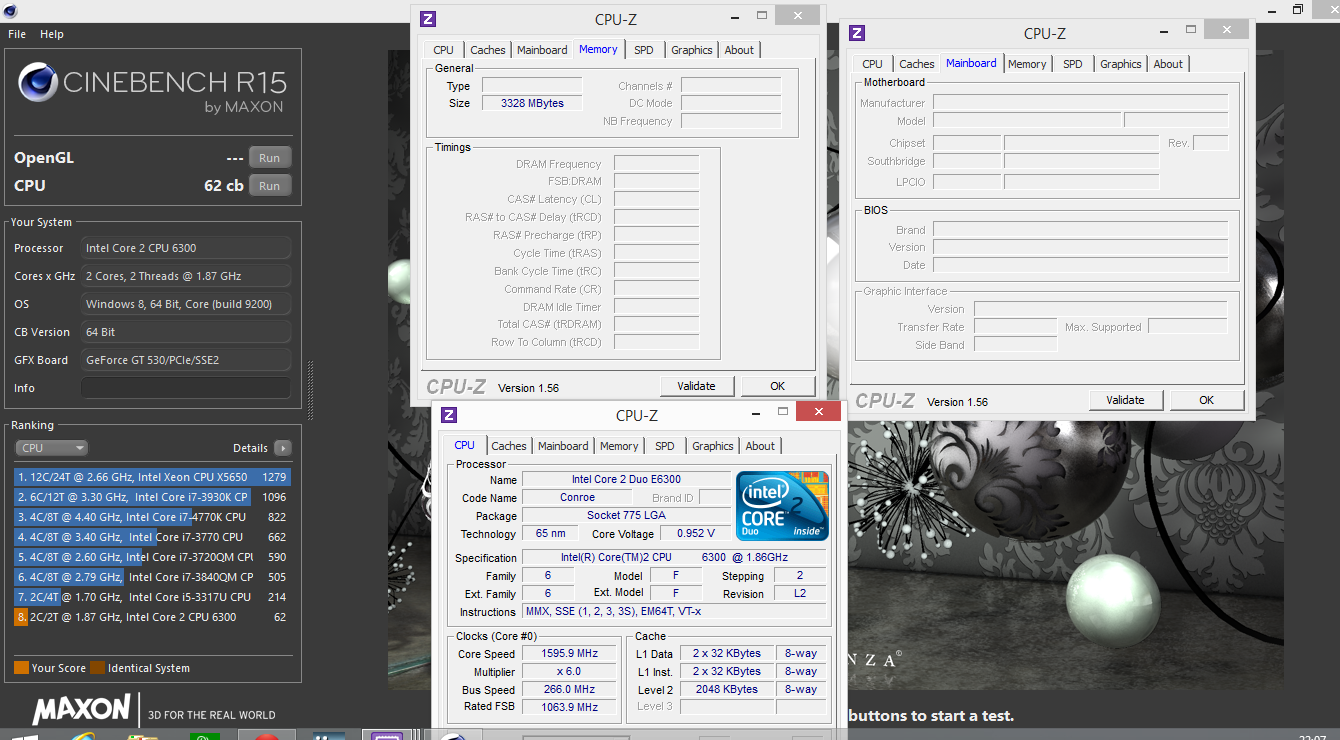Click the GFX Board field GeForce GT 530
Screen dimensions: 1340x740
tap(186, 360)
